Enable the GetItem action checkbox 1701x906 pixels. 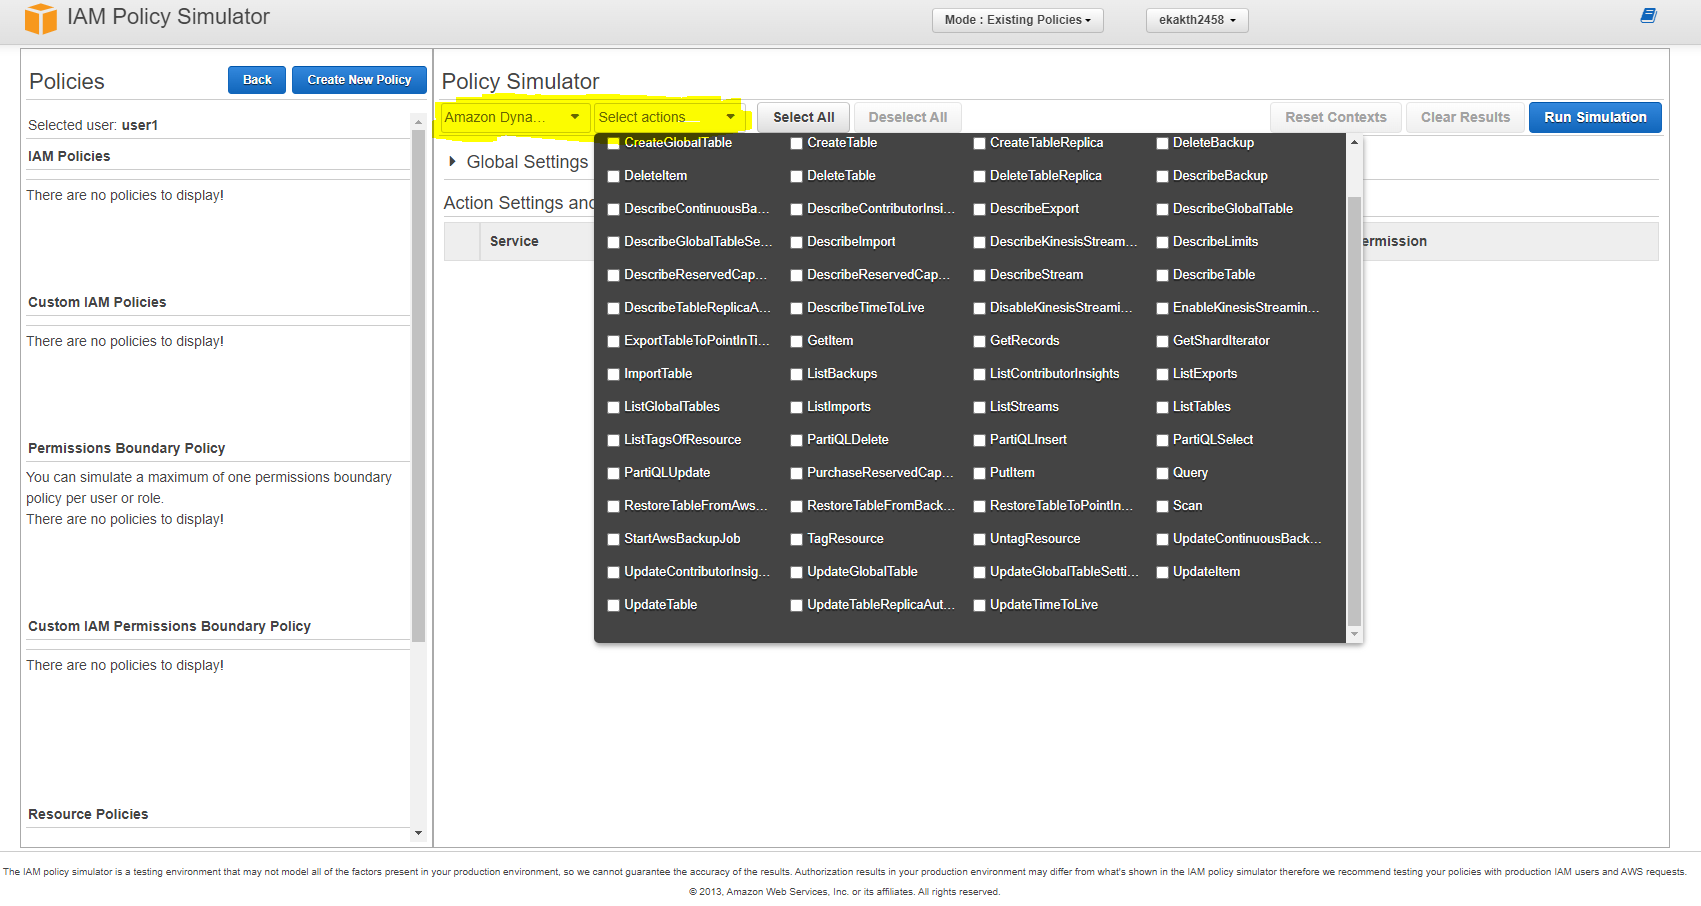(797, 342)
